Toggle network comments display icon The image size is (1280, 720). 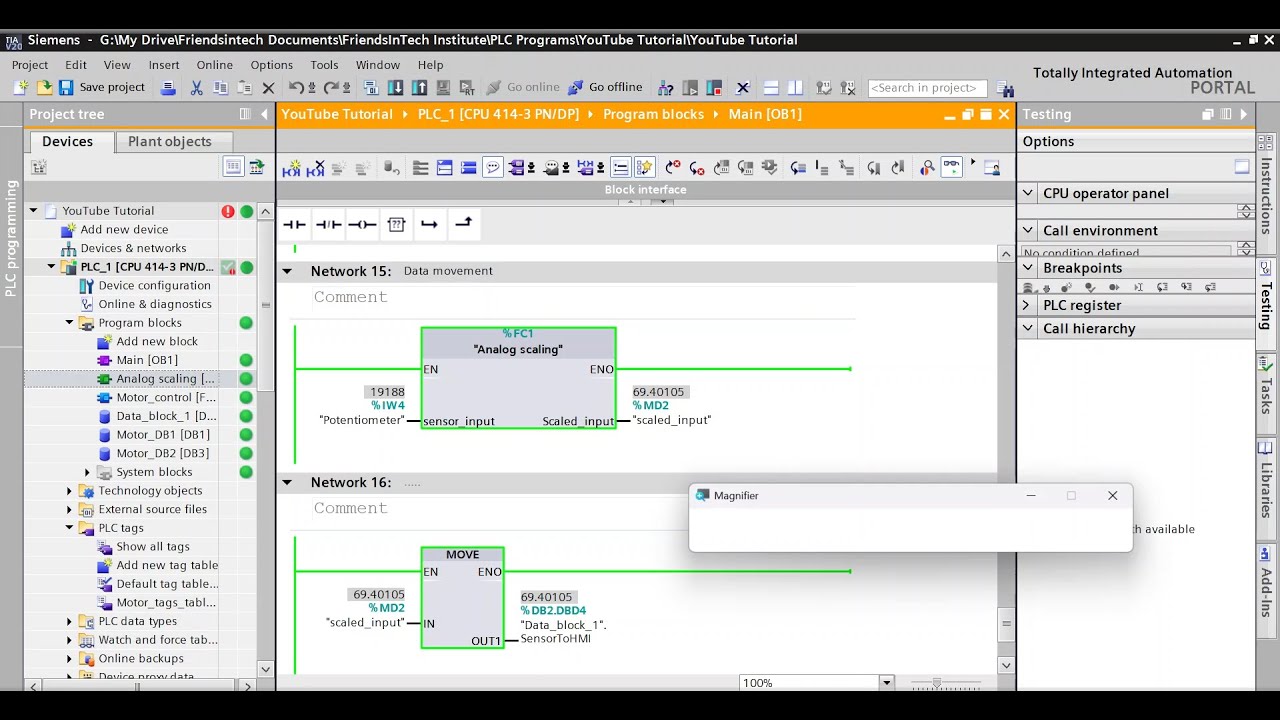[493, 168]
